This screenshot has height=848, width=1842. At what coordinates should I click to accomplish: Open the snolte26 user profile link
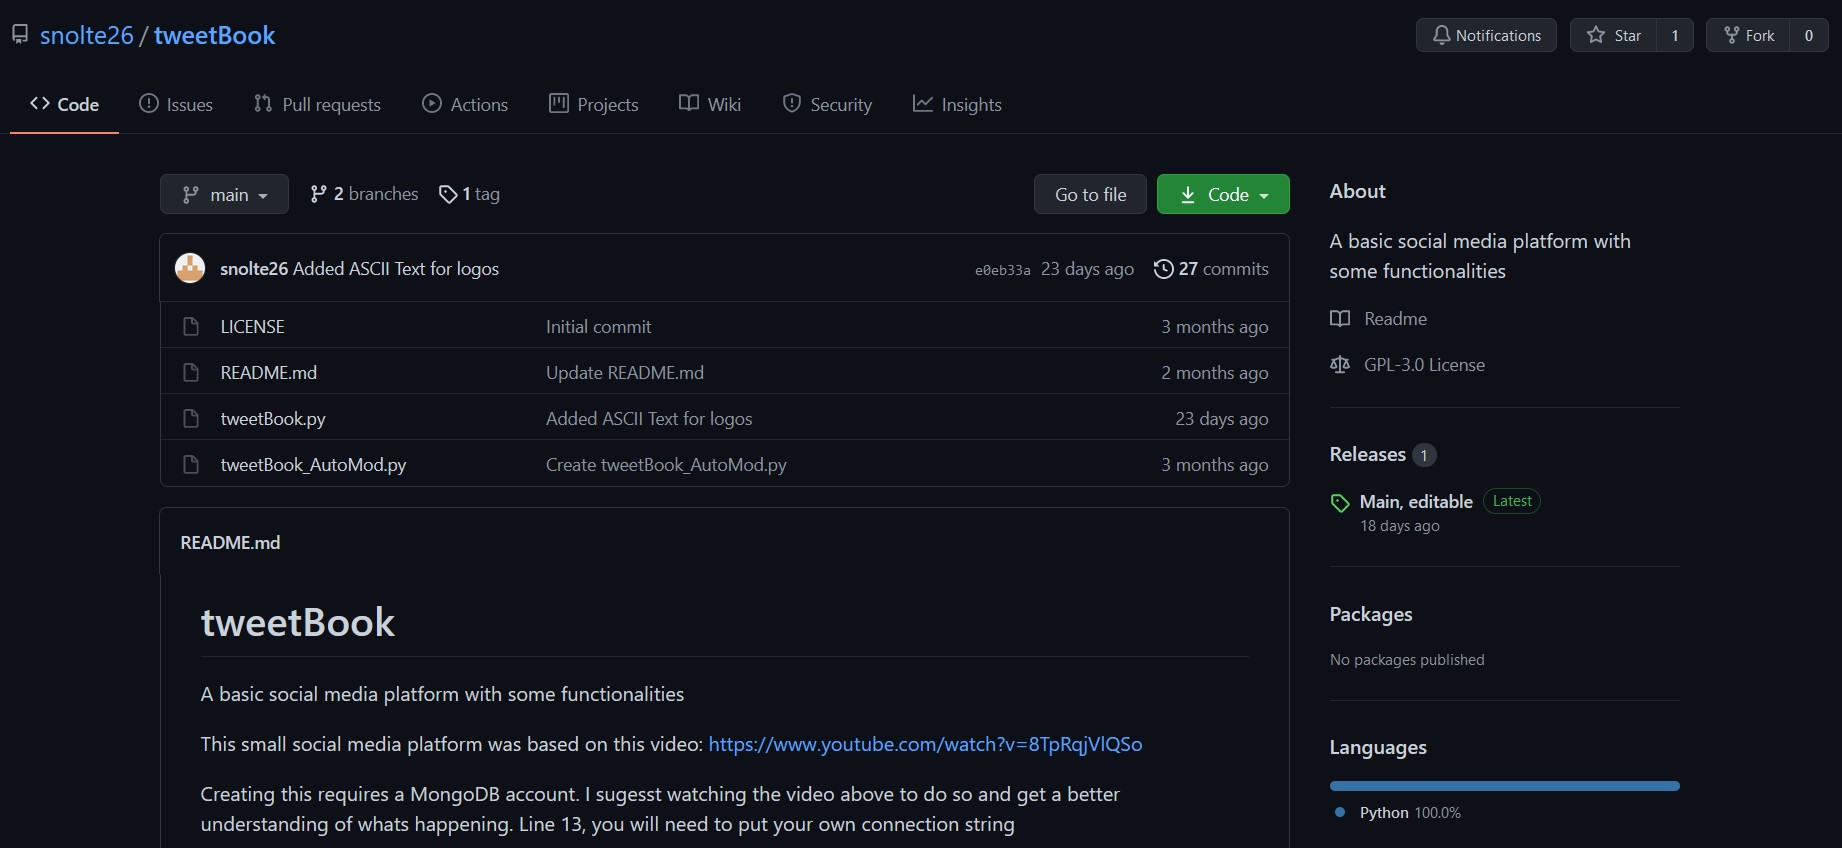click(86, 35)
